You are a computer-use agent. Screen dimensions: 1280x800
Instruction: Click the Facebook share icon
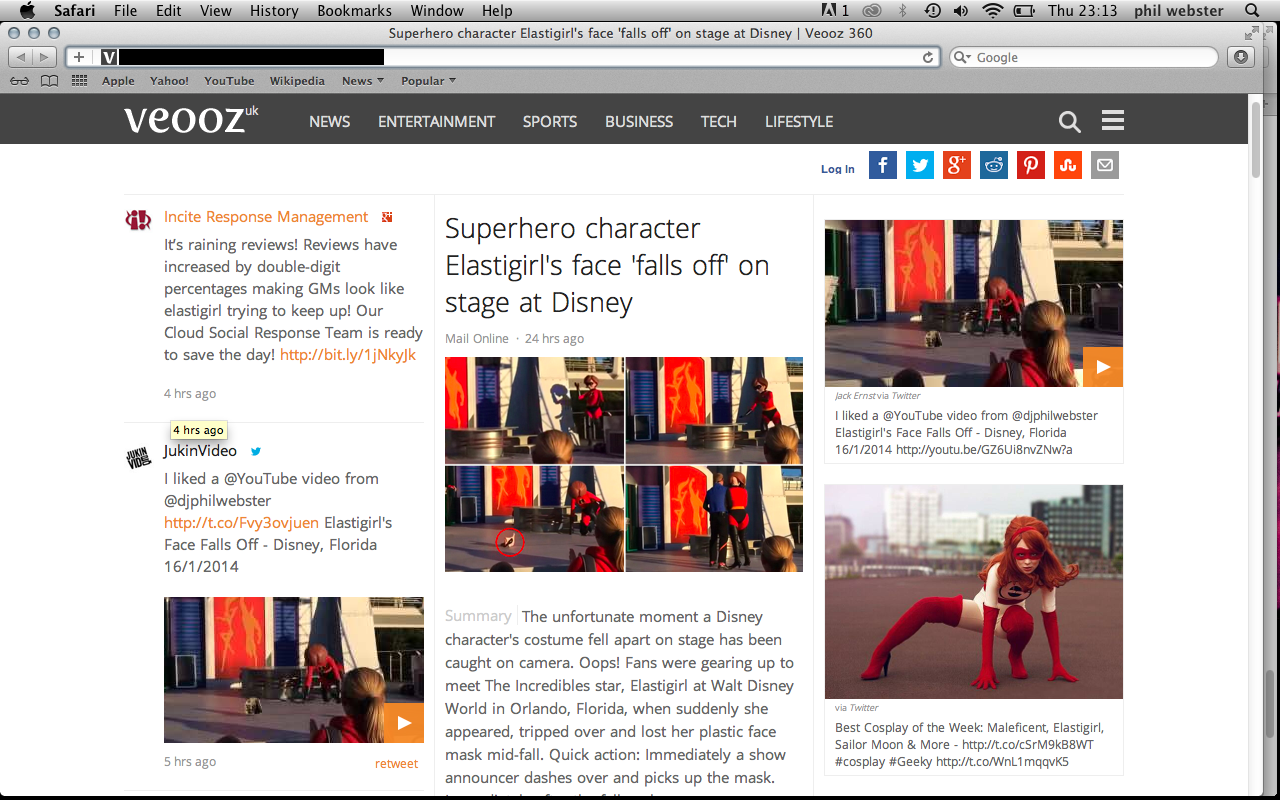pyautogui.click(x=882, y=165)
